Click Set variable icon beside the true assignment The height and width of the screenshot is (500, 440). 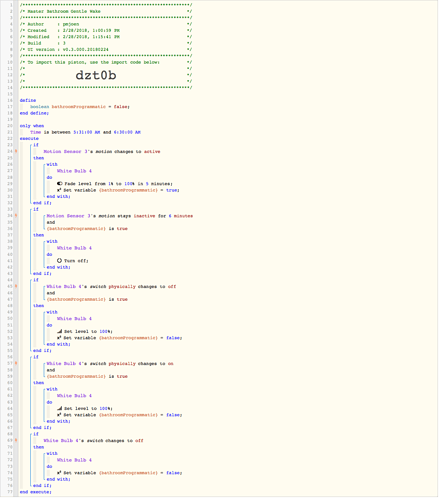click(59, 190)
